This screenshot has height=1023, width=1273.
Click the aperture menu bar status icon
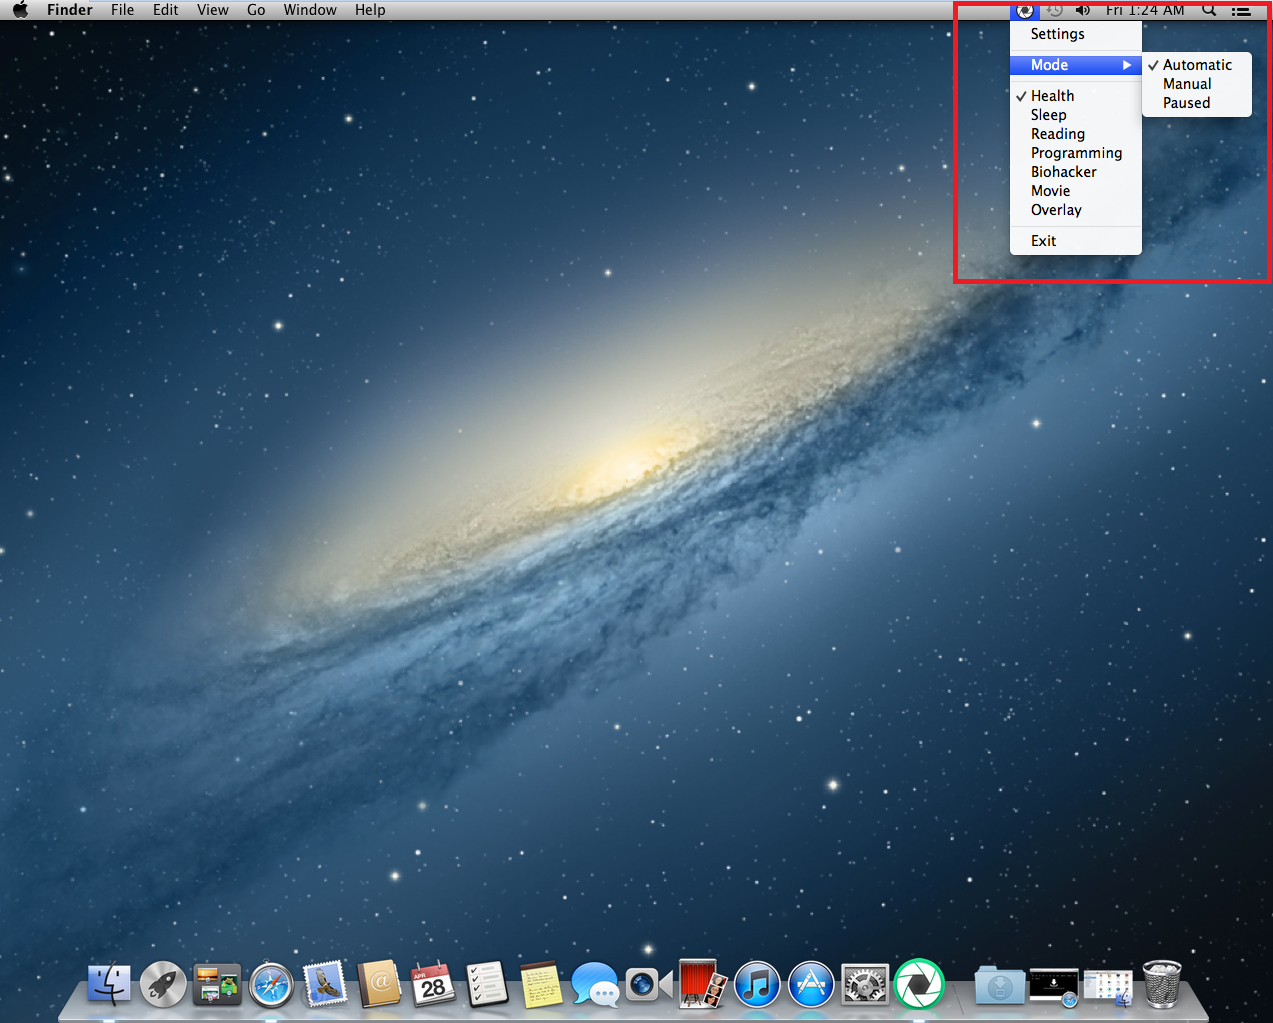(1025, 10)
